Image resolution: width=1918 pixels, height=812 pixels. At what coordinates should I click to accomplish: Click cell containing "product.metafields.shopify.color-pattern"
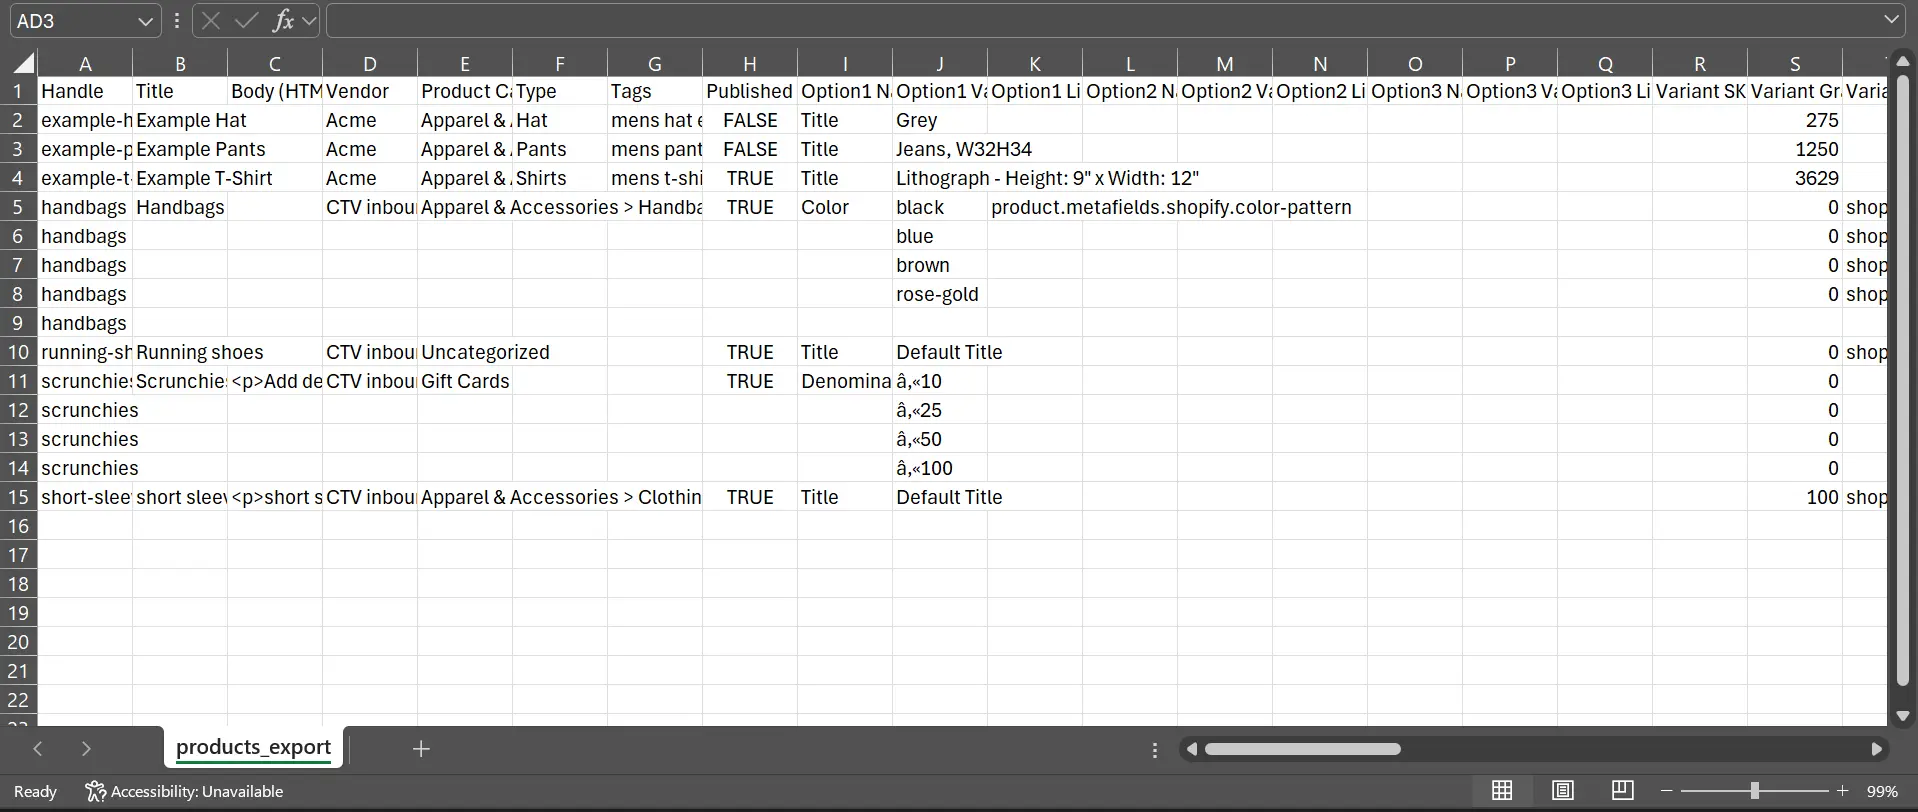1035,207
